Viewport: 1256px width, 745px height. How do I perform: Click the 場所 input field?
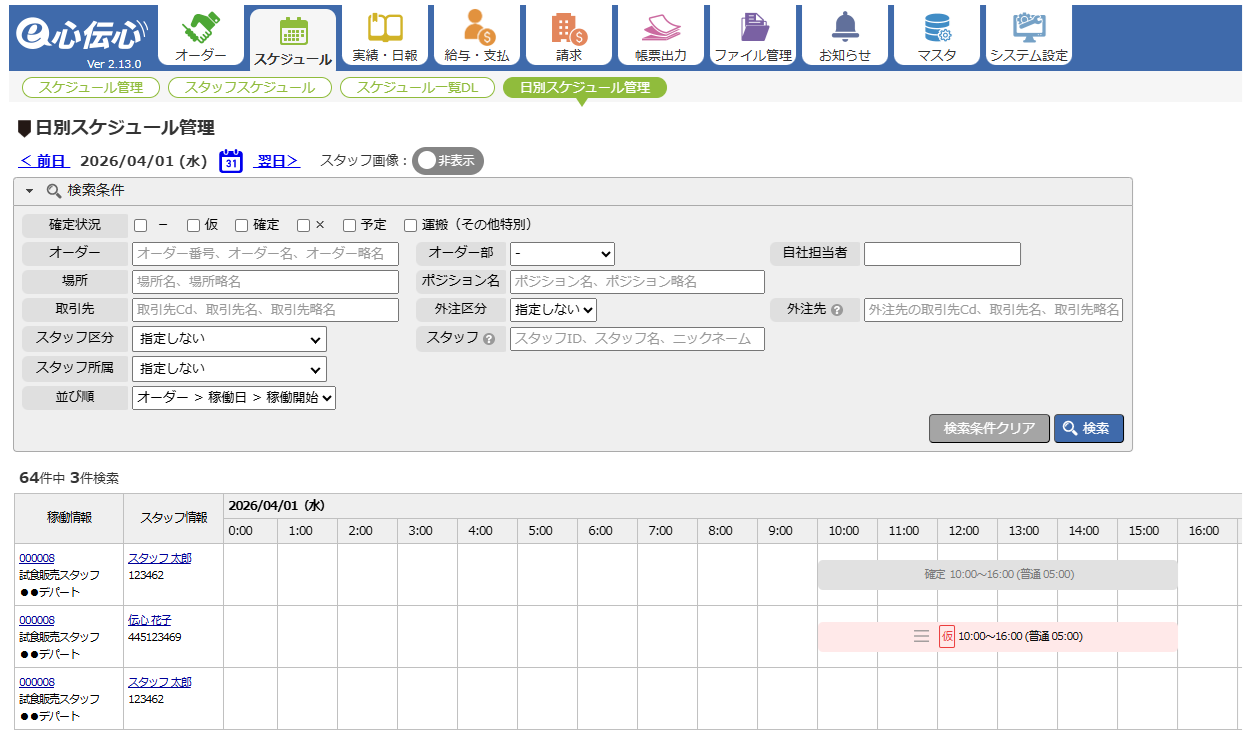(x=265, y=282)
